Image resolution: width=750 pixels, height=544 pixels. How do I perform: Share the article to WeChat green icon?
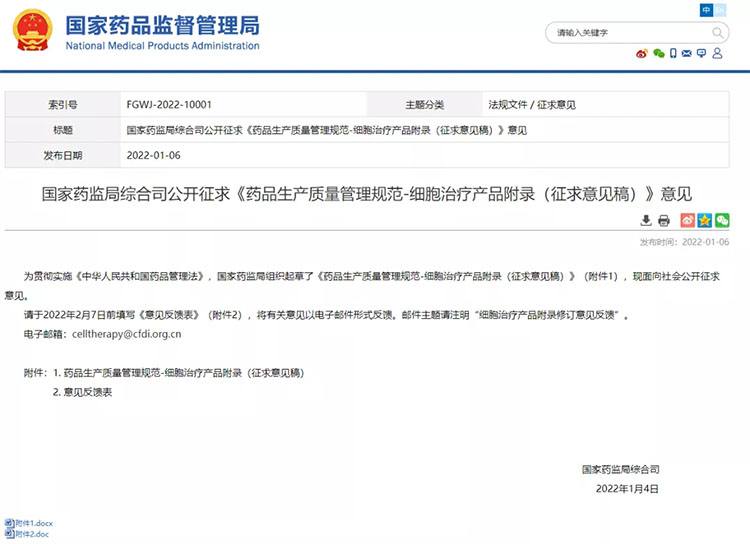pyautogui.click(x=722, y=220)
